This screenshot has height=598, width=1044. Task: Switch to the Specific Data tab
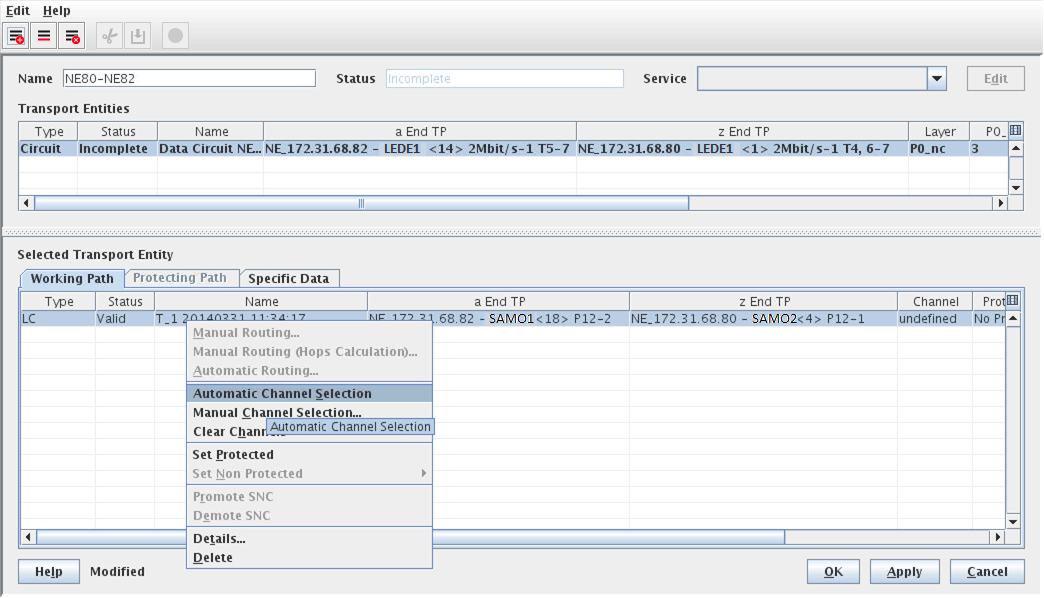coord(289,279)
